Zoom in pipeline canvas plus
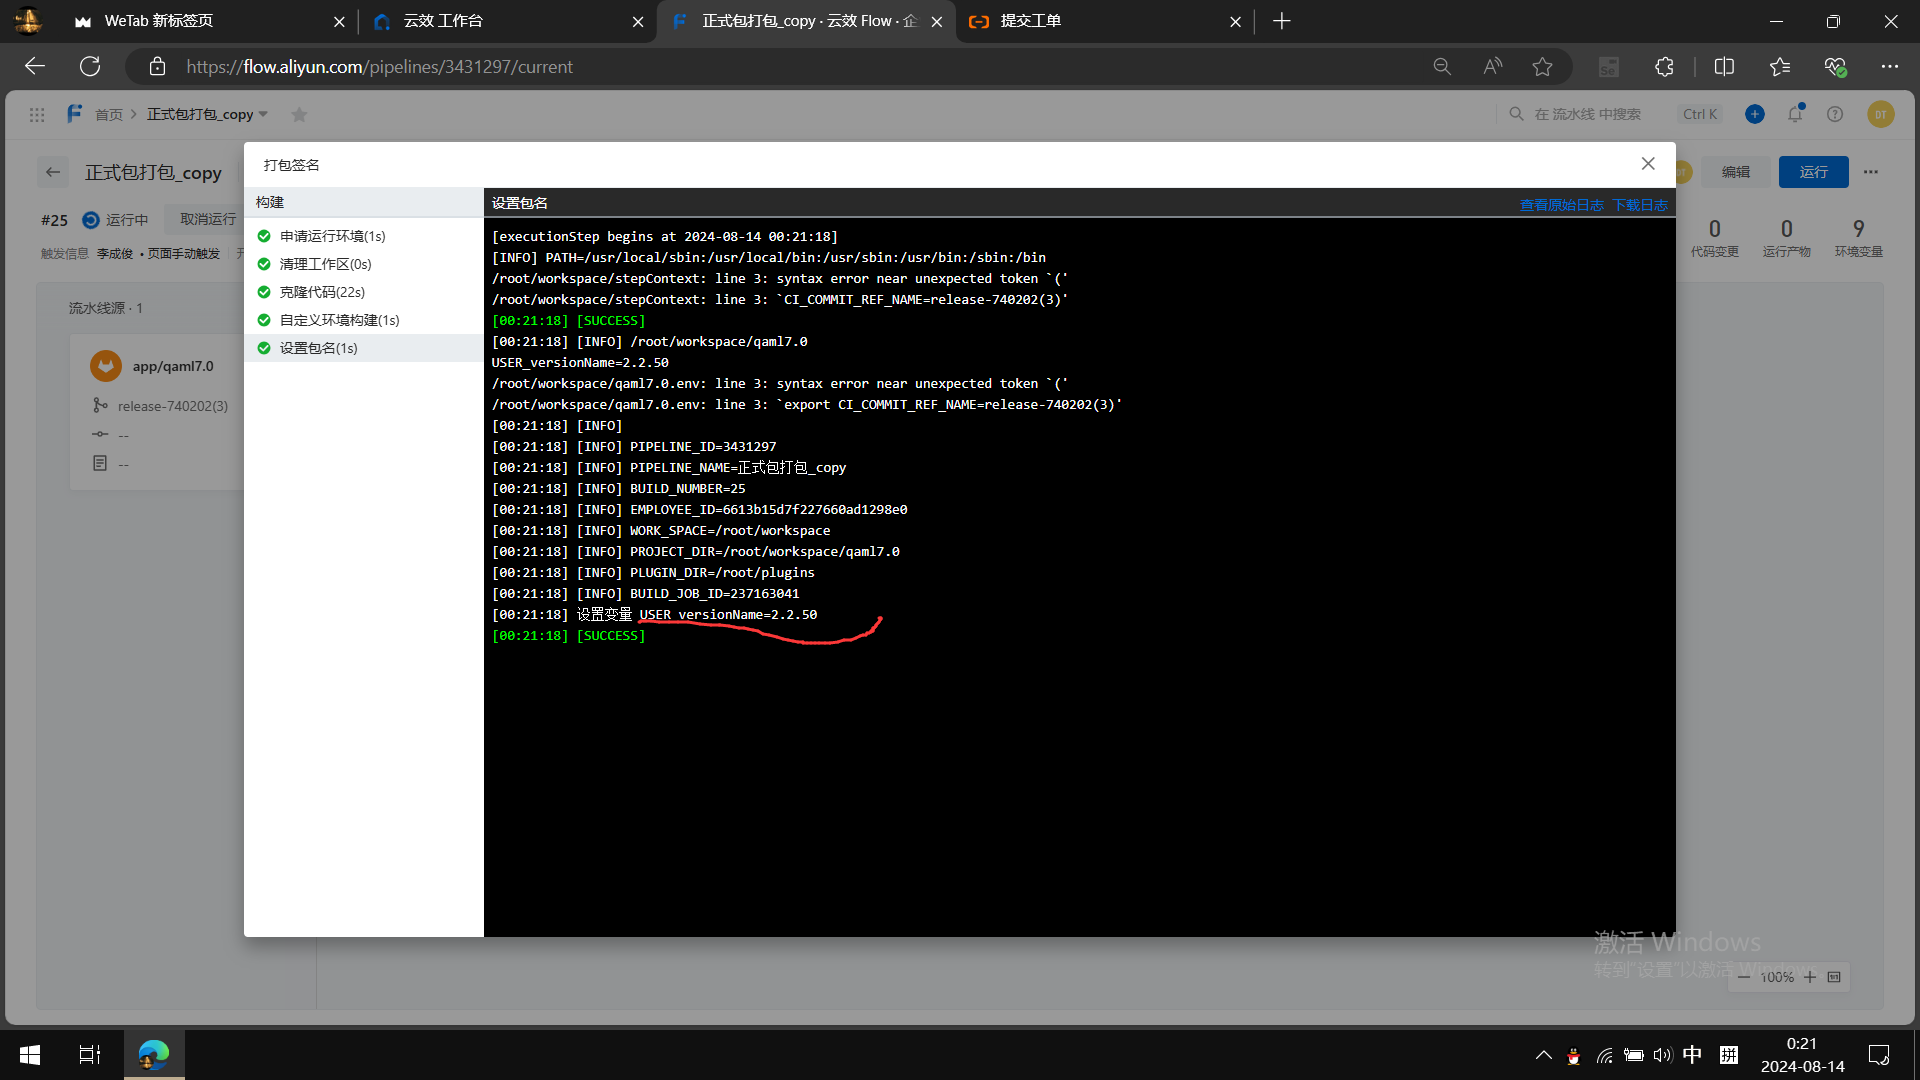1920x1080 pixels. (x=1810, y=977)
